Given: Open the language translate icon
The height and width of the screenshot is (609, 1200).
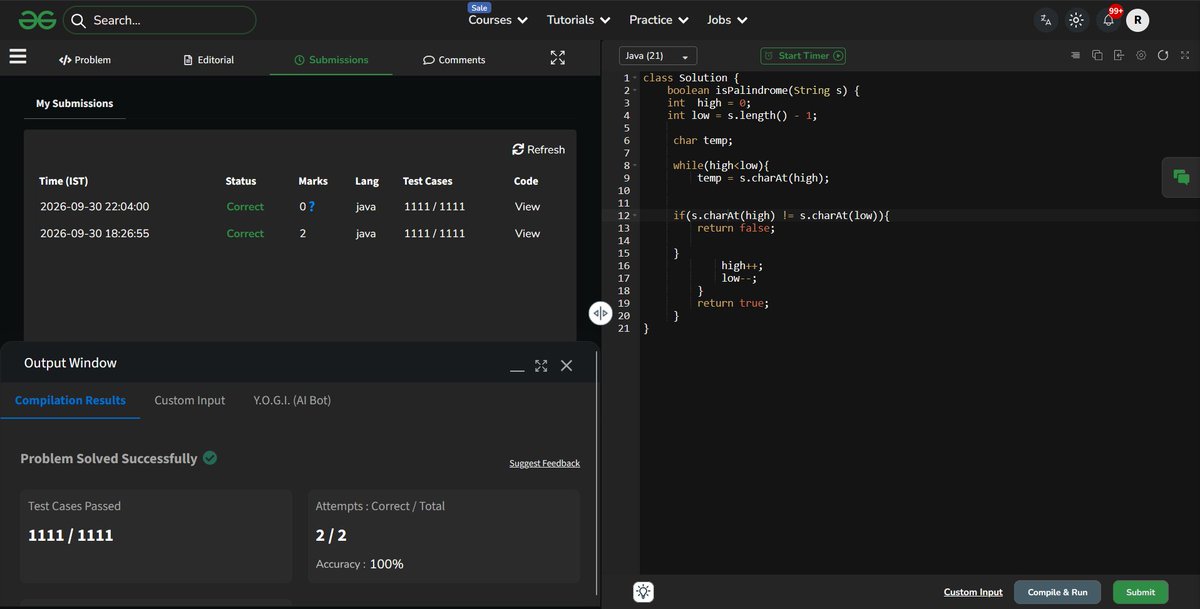Looking at the screenshot, I should (x=1045, y=20).
